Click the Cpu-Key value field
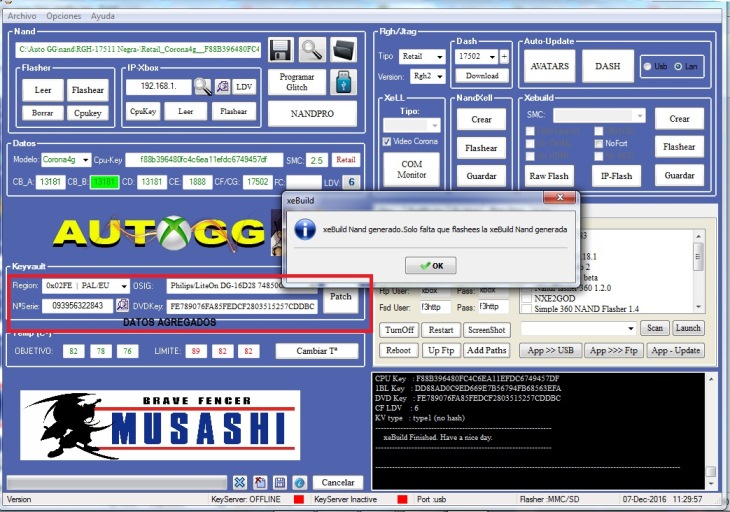This screenshot has height=512, width=730. (x=204, y=160)
